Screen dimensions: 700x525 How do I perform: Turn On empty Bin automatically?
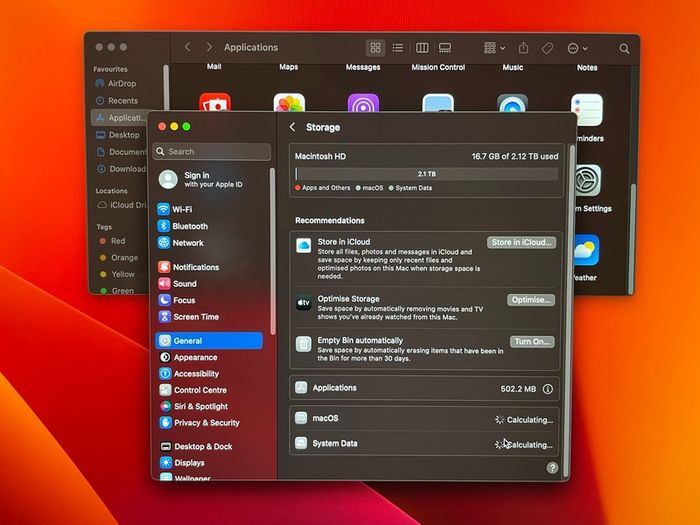point(532,342)
